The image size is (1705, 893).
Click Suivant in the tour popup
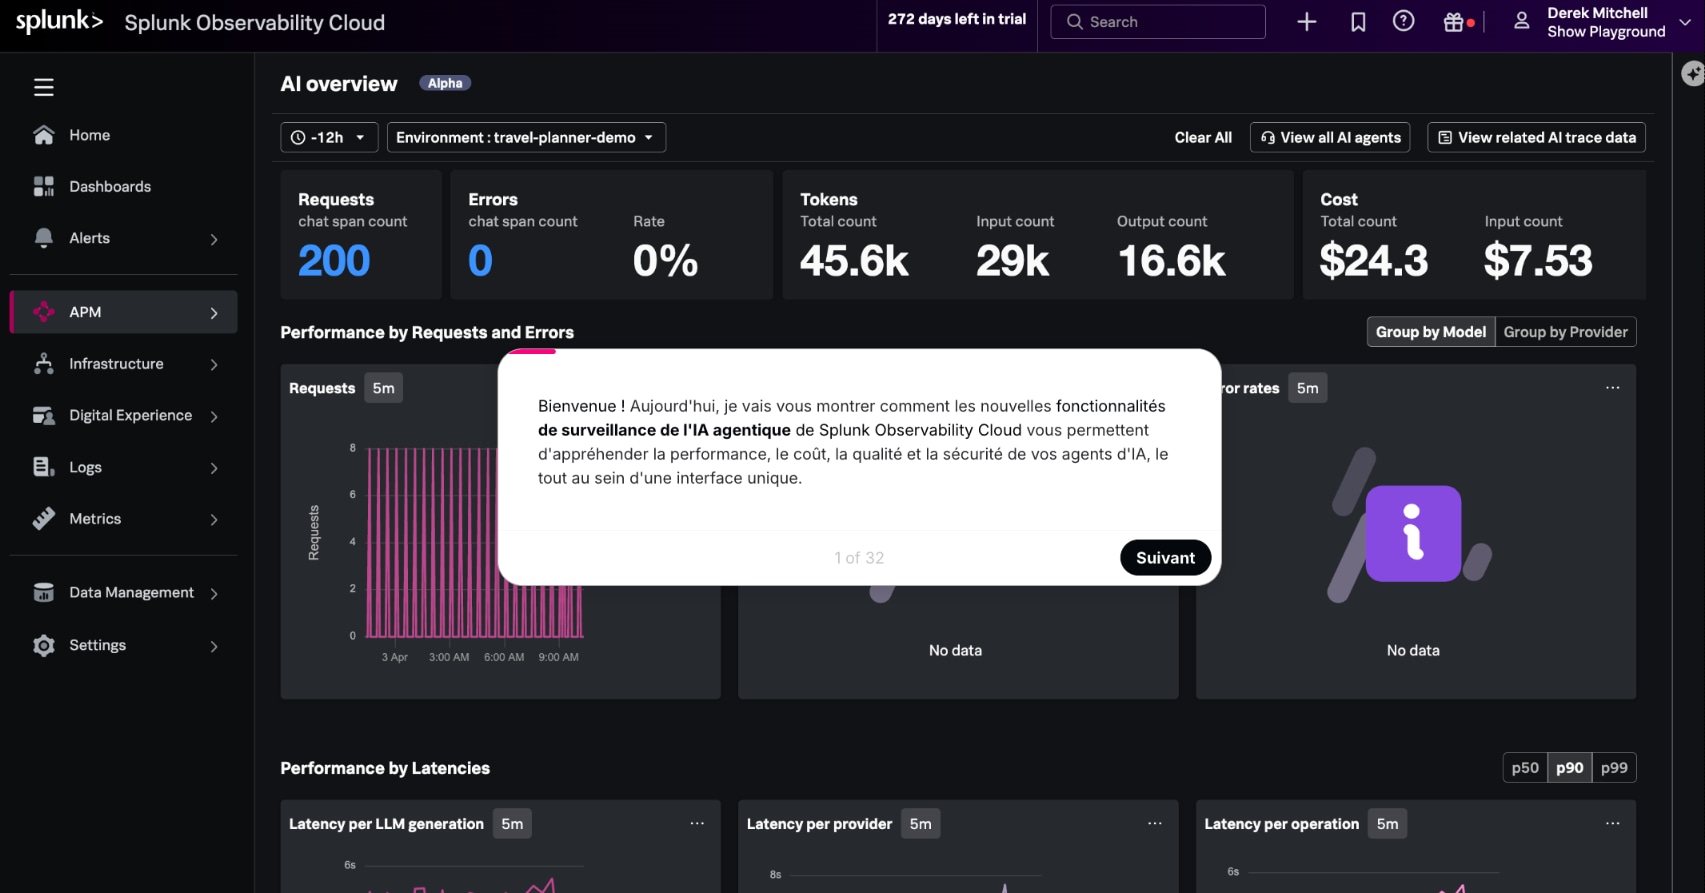[x=1165, y=558]
